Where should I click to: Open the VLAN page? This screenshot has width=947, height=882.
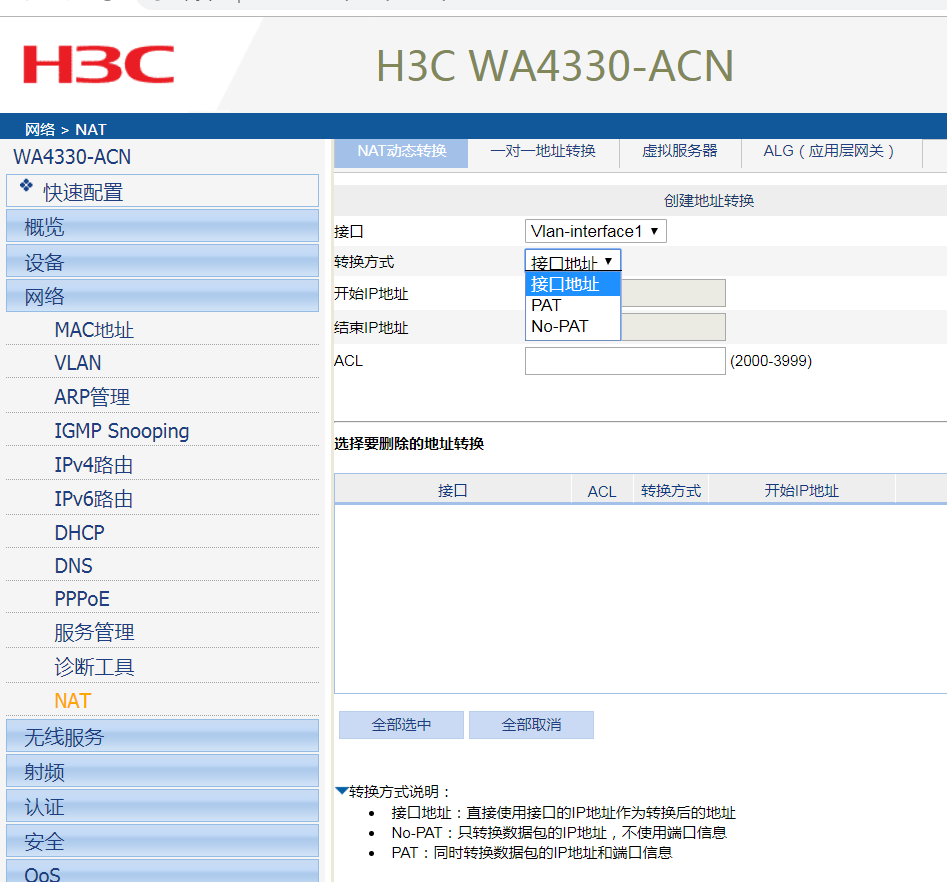[78, 362]
